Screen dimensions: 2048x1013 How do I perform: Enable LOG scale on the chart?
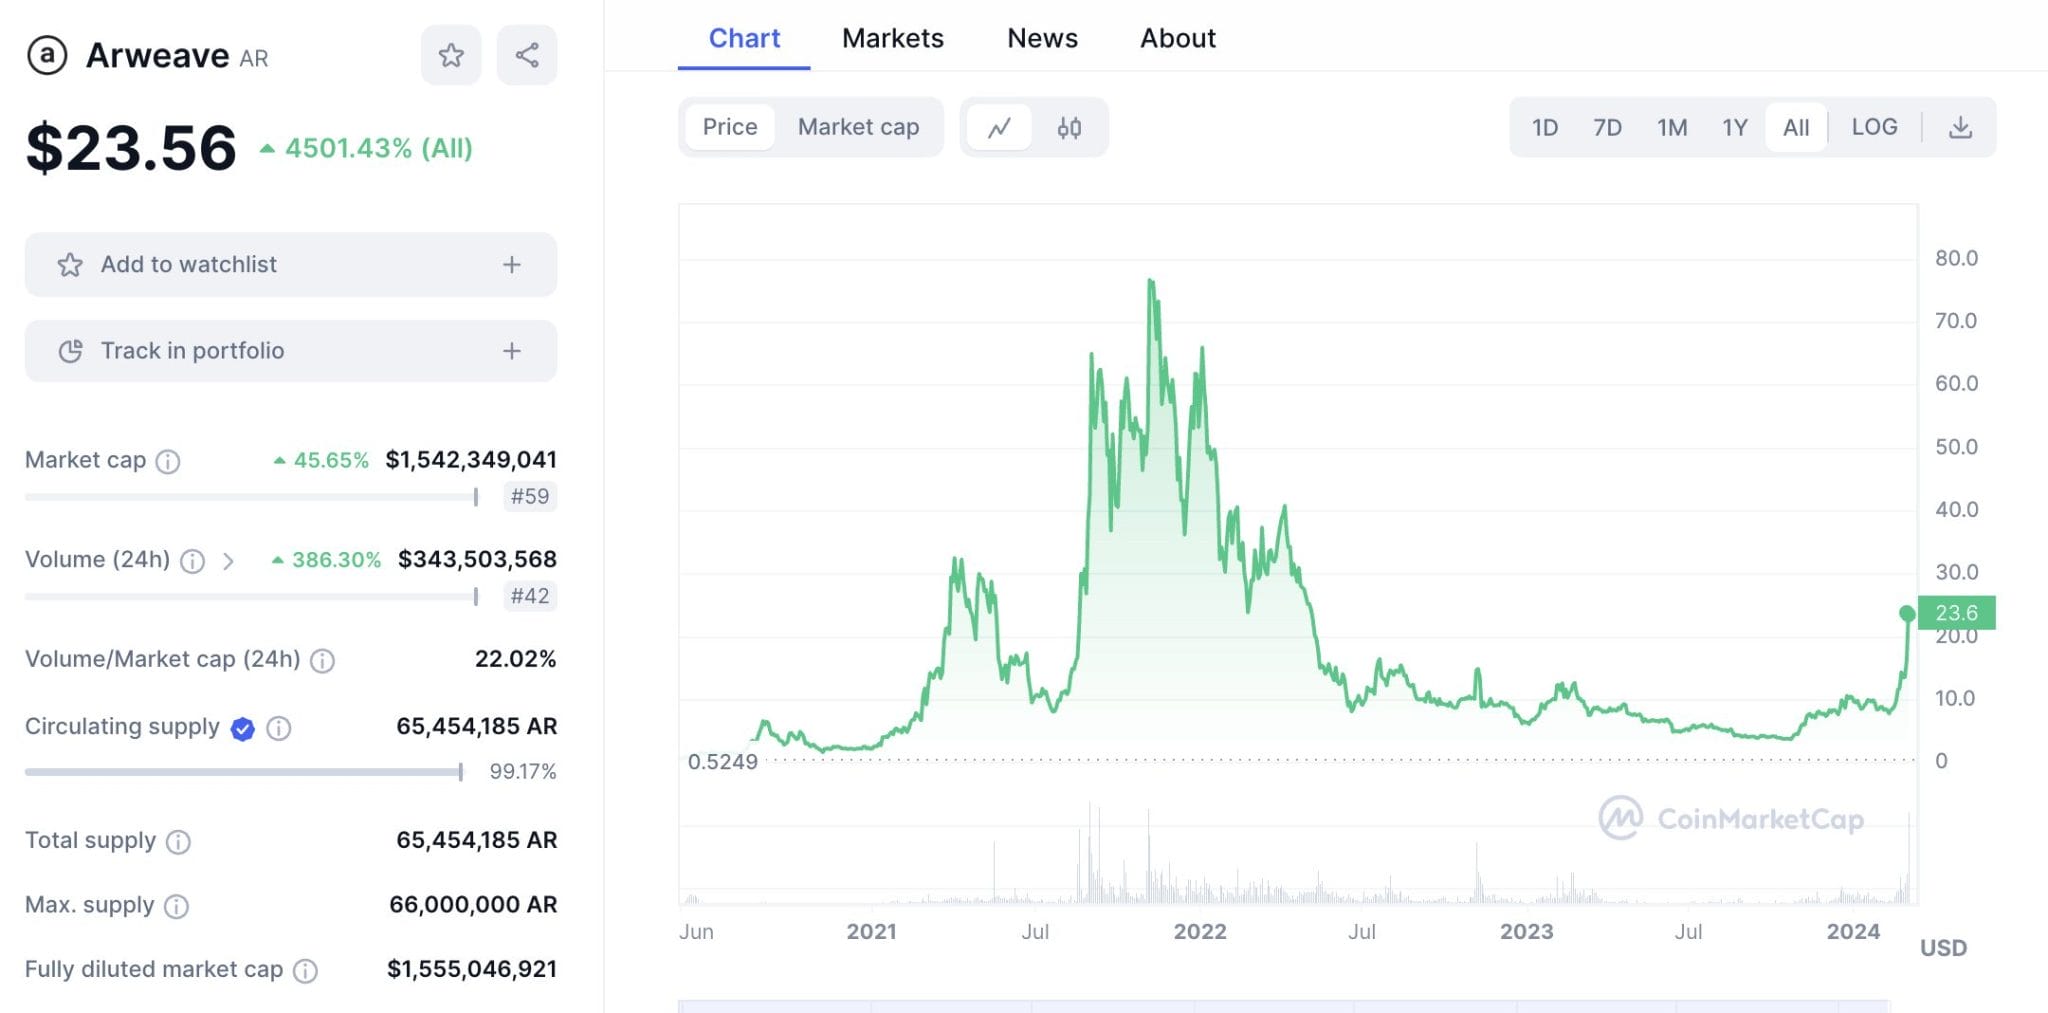coord(1874,127)
